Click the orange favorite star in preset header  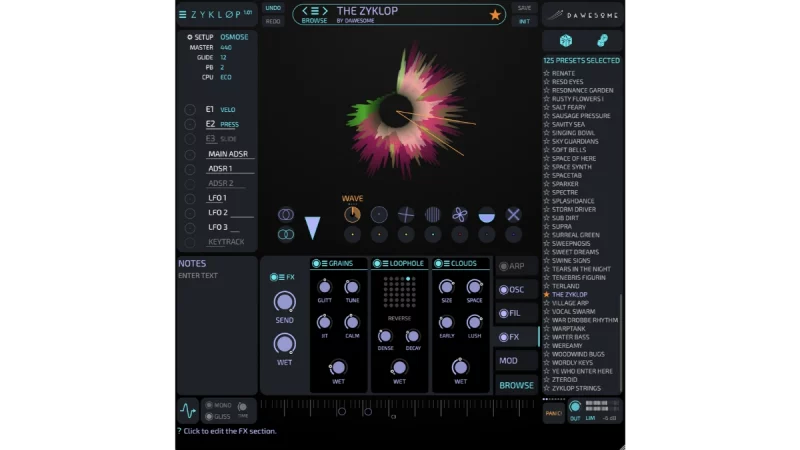[495, 14]
